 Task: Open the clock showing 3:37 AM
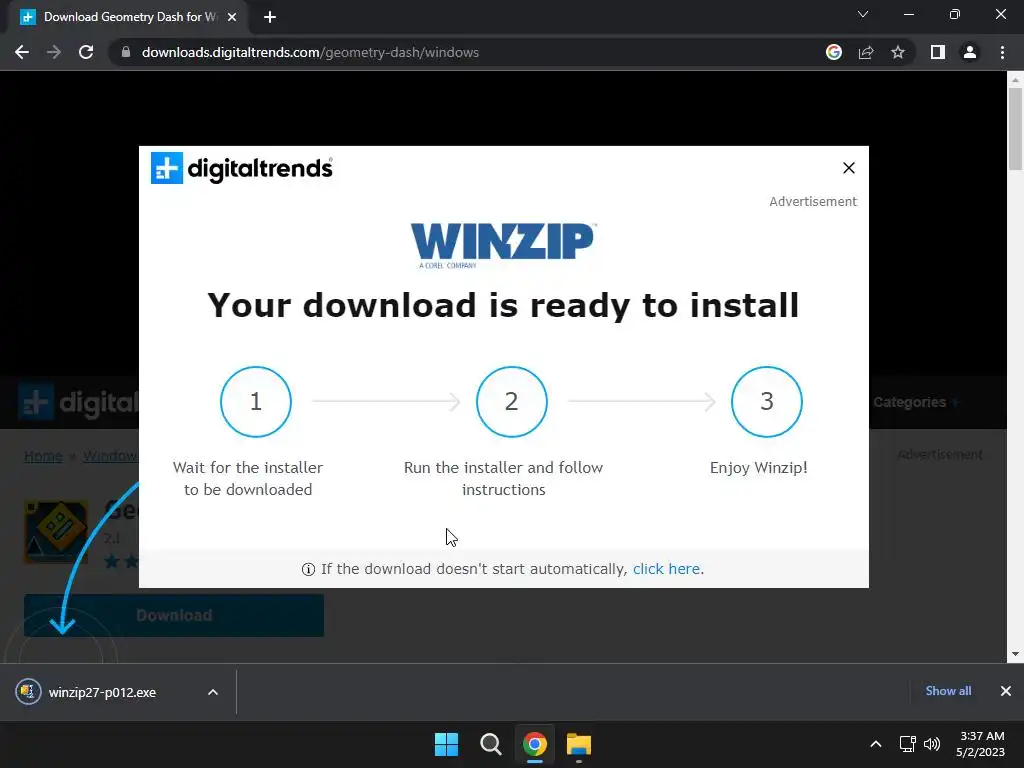point(981,744)
